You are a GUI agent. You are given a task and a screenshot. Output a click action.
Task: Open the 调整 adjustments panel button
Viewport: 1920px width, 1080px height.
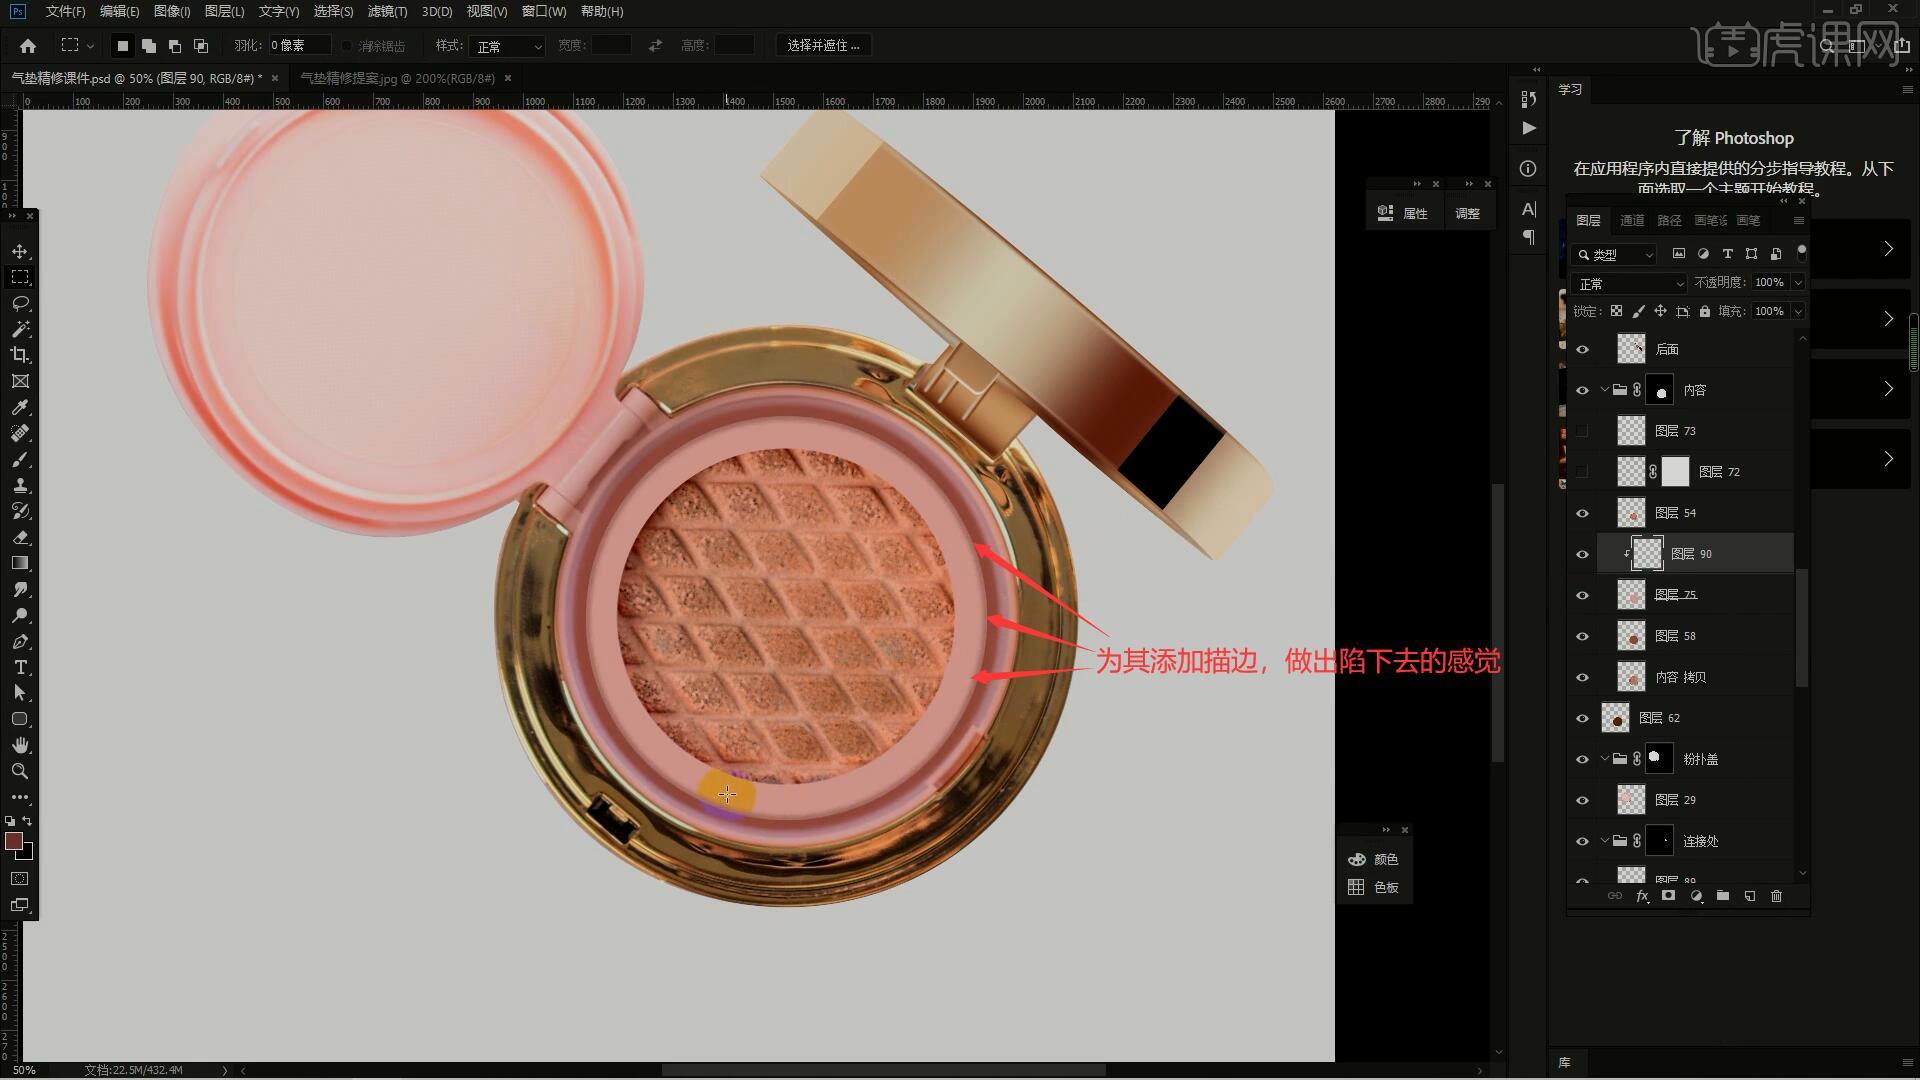coord(1467,213)
